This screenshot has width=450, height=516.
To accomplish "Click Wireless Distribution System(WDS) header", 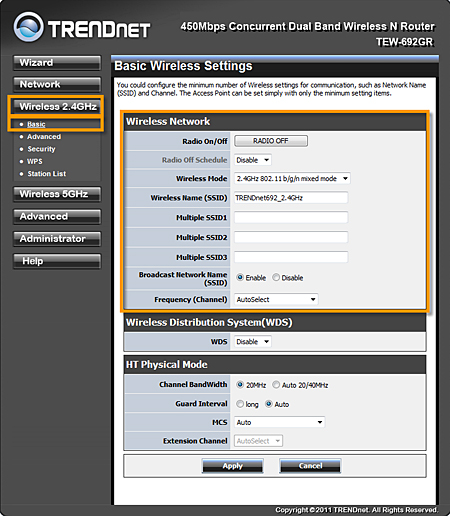I will click(209, 323).
